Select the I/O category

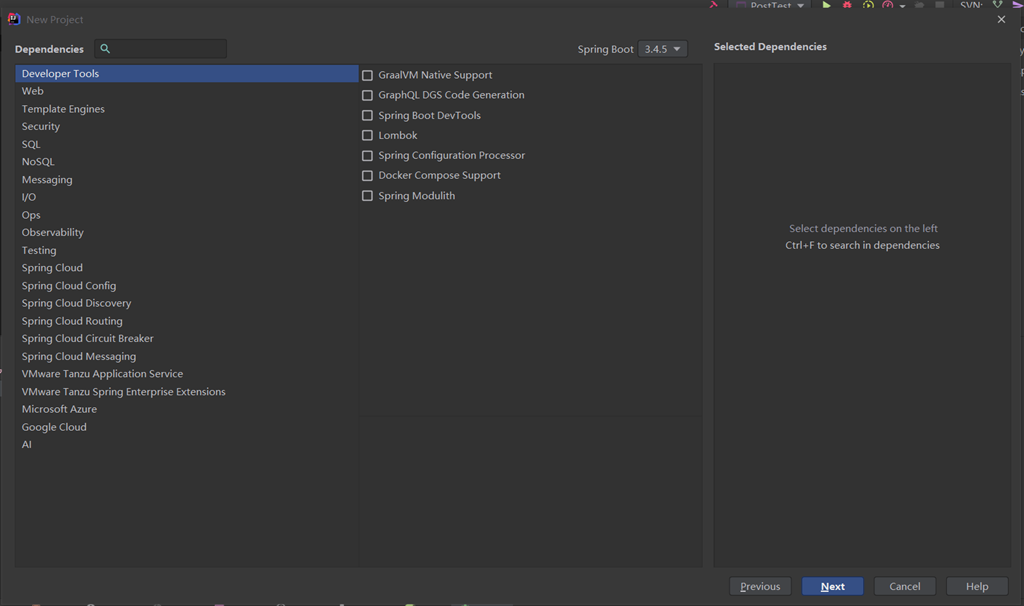pos(187,197)
